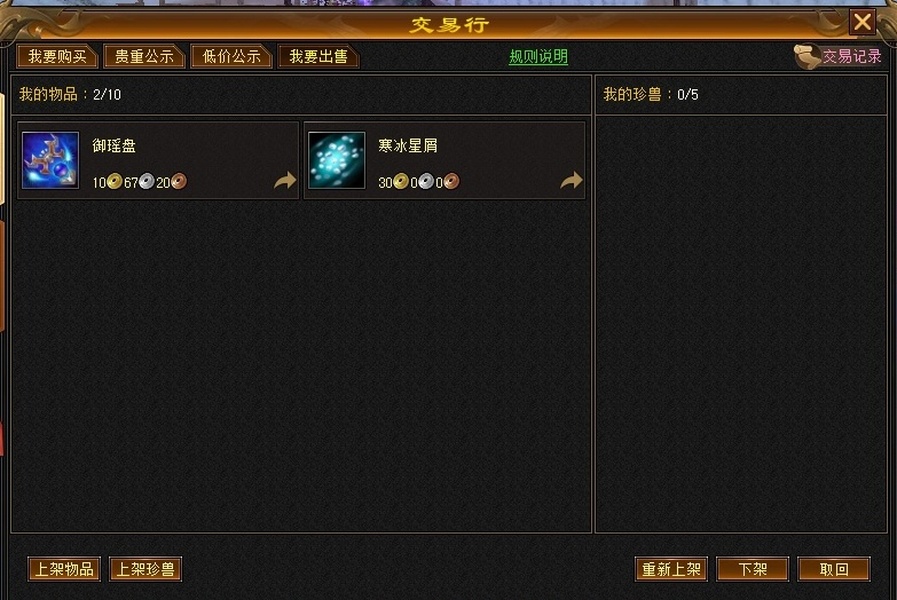This screenshot has height=600, width=897.
Task: Click the 重新上架 button
Action: point(671,569)
